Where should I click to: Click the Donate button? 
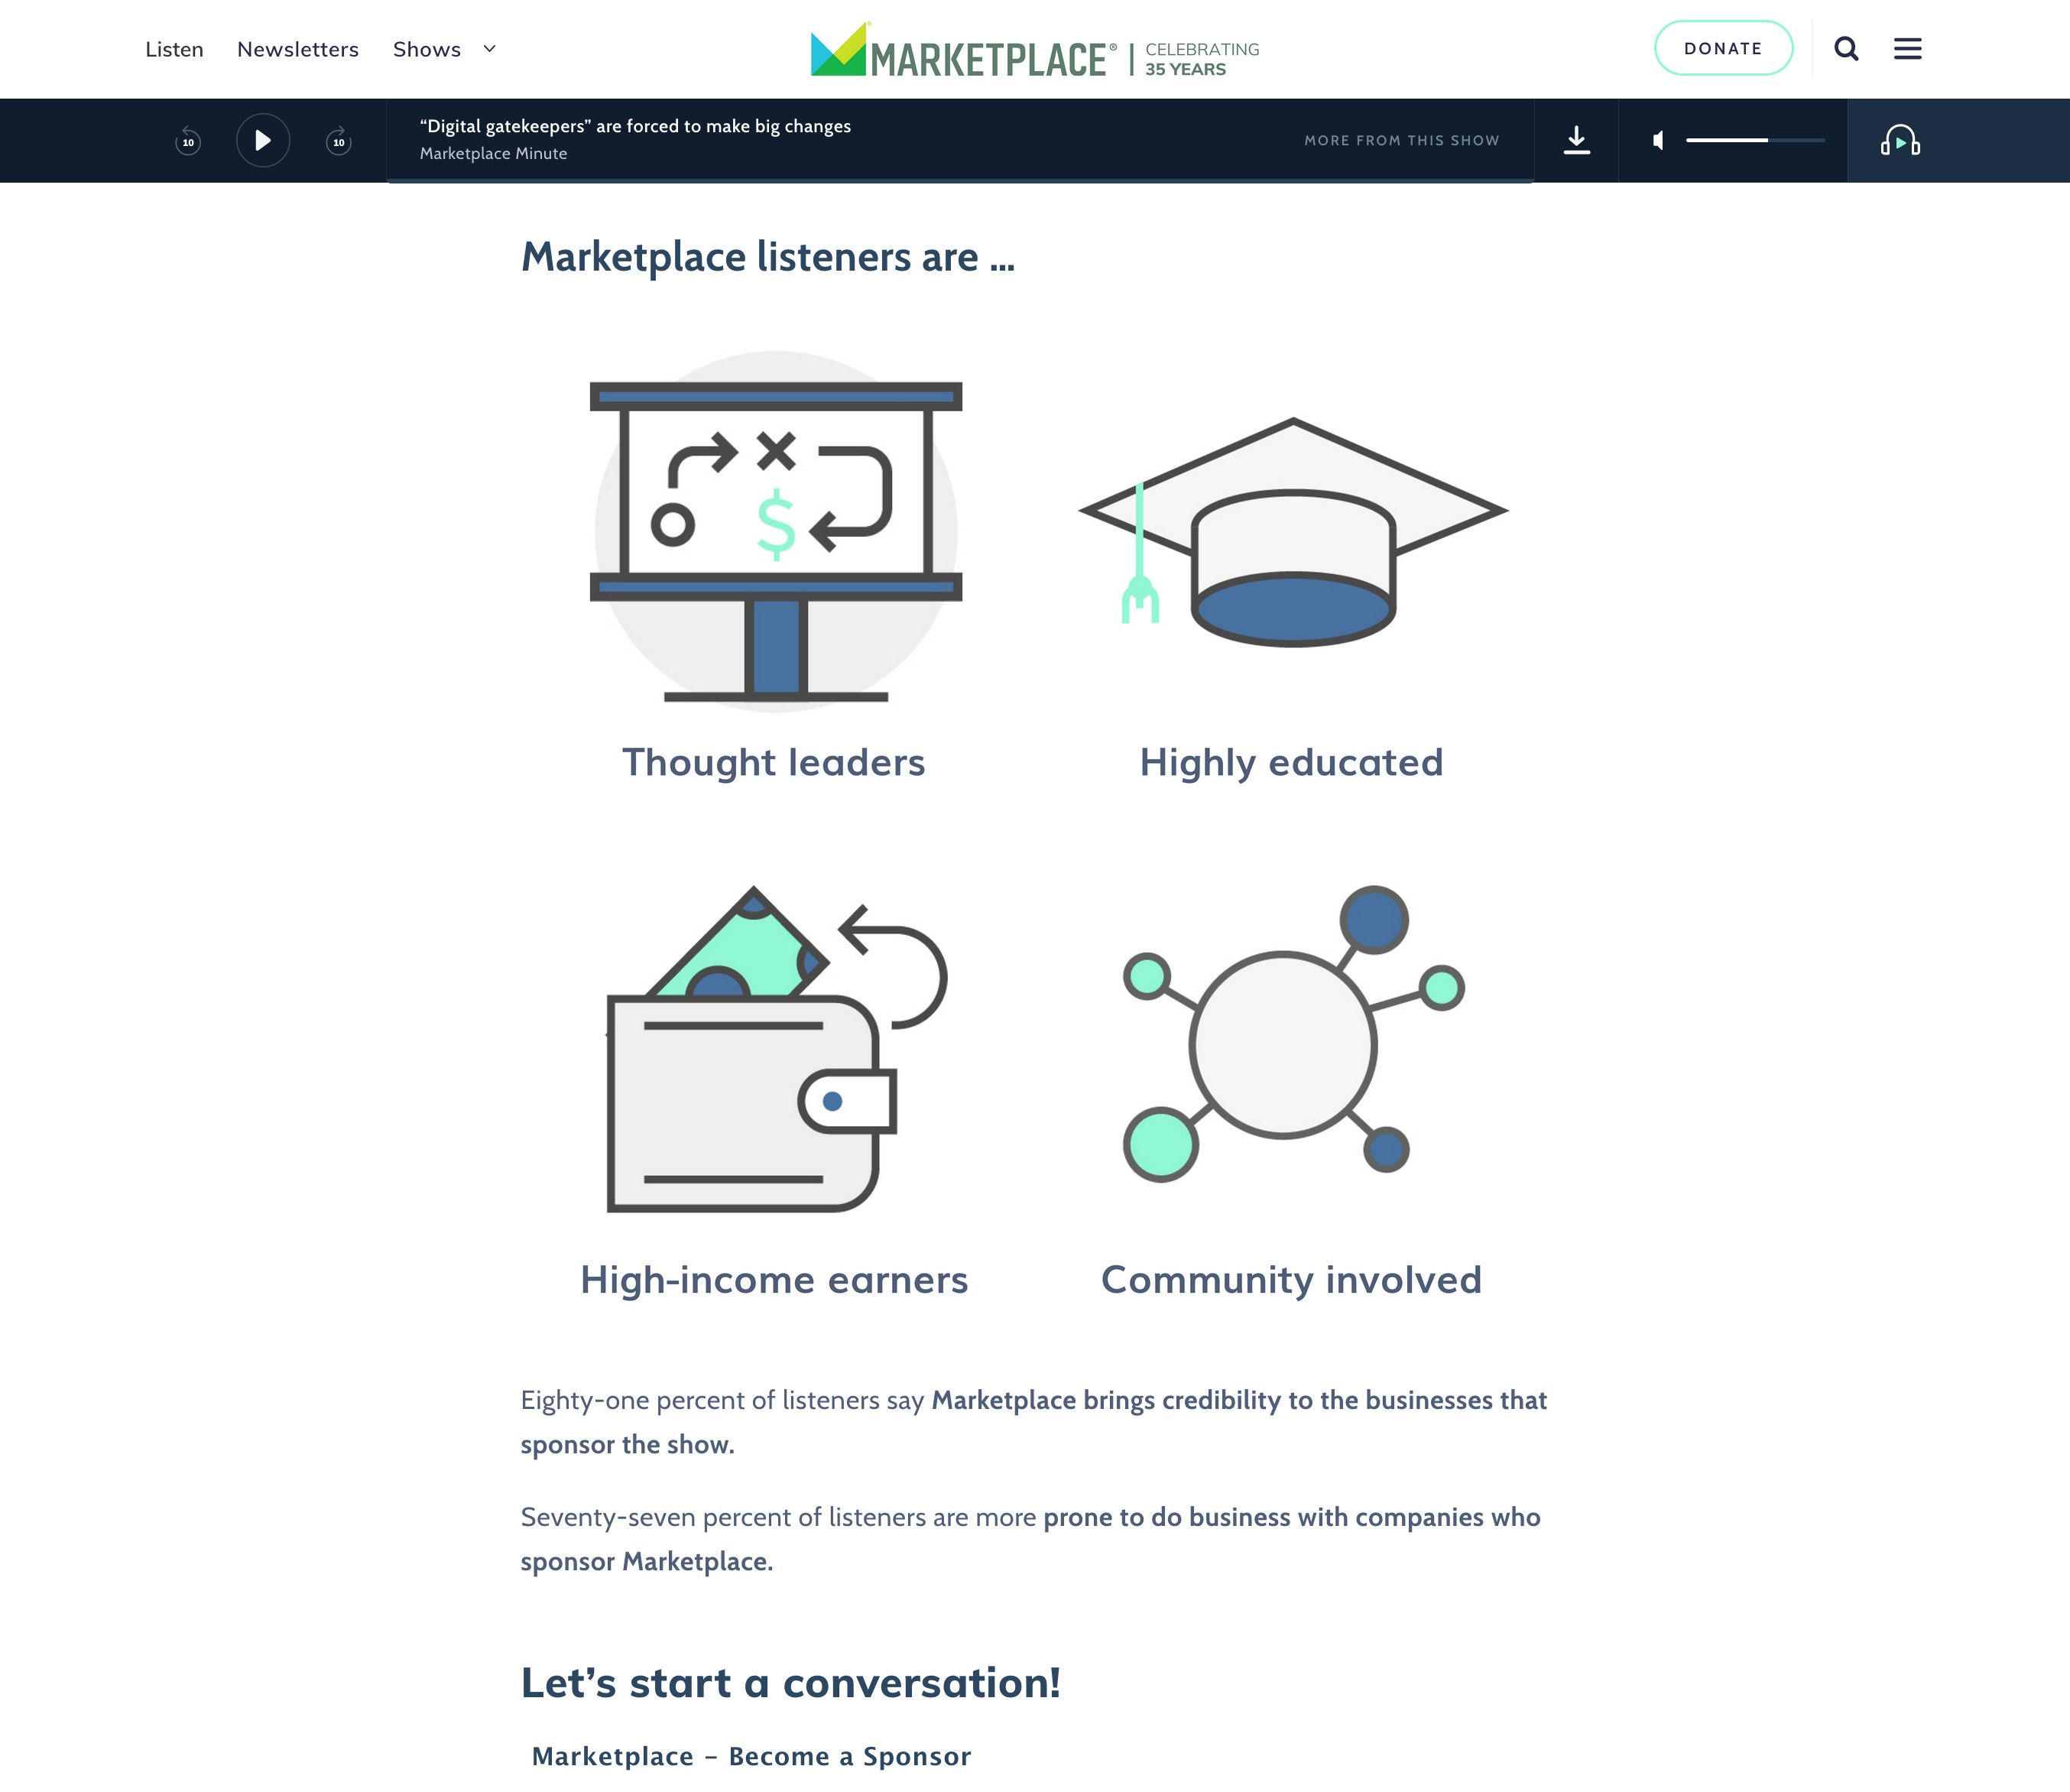[1722, 48]
